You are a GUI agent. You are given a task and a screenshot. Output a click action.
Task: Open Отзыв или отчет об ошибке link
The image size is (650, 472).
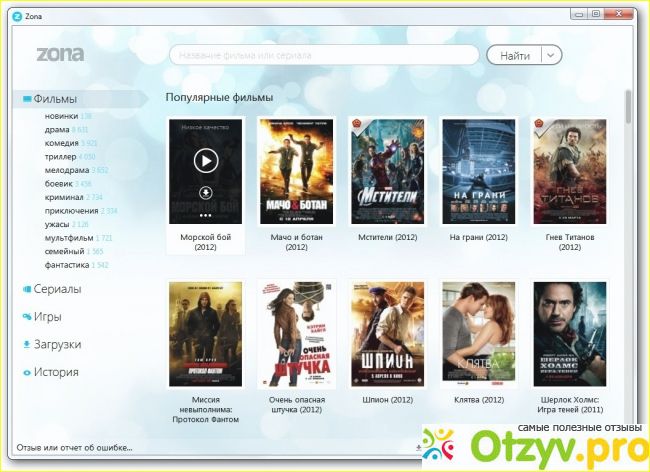click(75, 448)
